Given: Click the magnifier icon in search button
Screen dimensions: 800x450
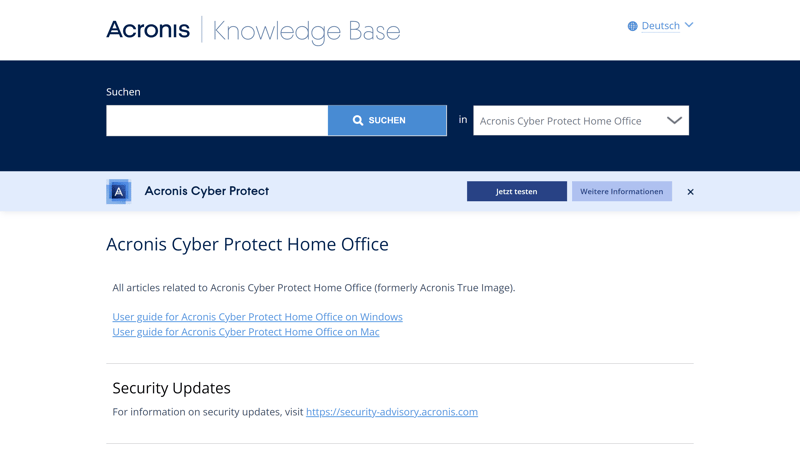Looking at the screenshot, I should [x=358, y=120].
